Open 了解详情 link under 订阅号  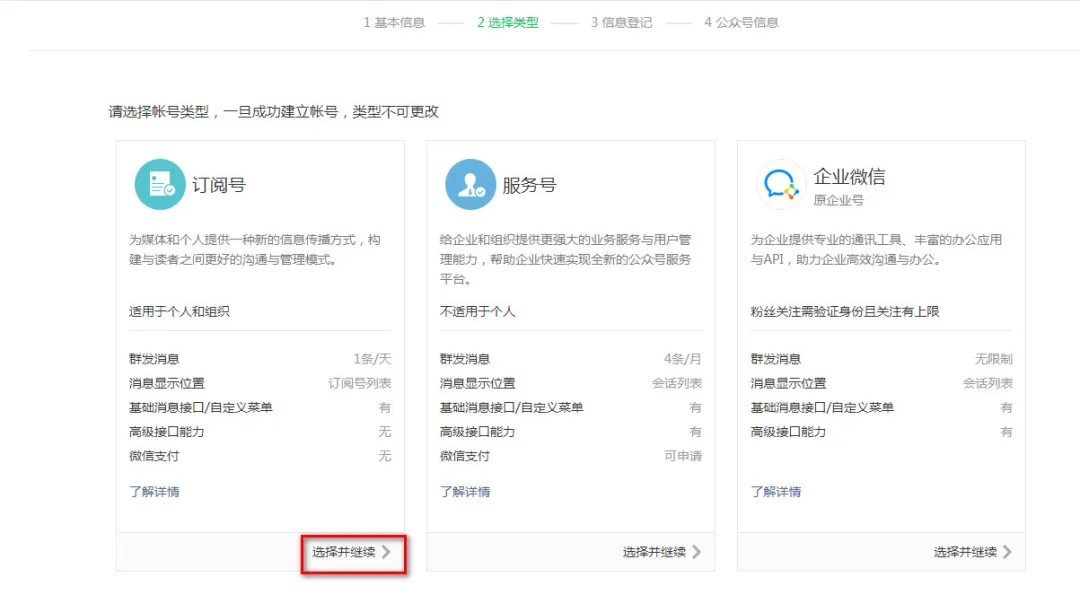click(x=154, y=492)
